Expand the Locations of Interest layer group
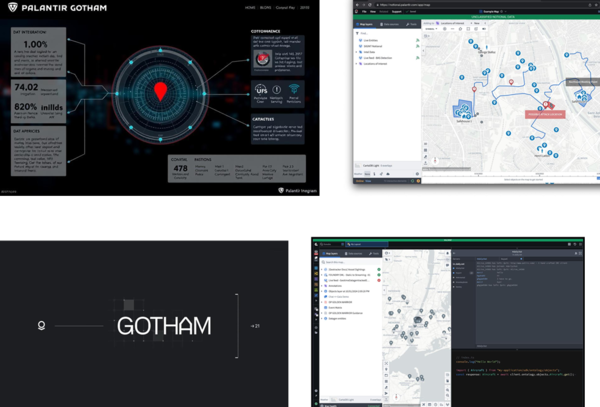The width and height of the screenshot is (600, 407). point(356,64)
